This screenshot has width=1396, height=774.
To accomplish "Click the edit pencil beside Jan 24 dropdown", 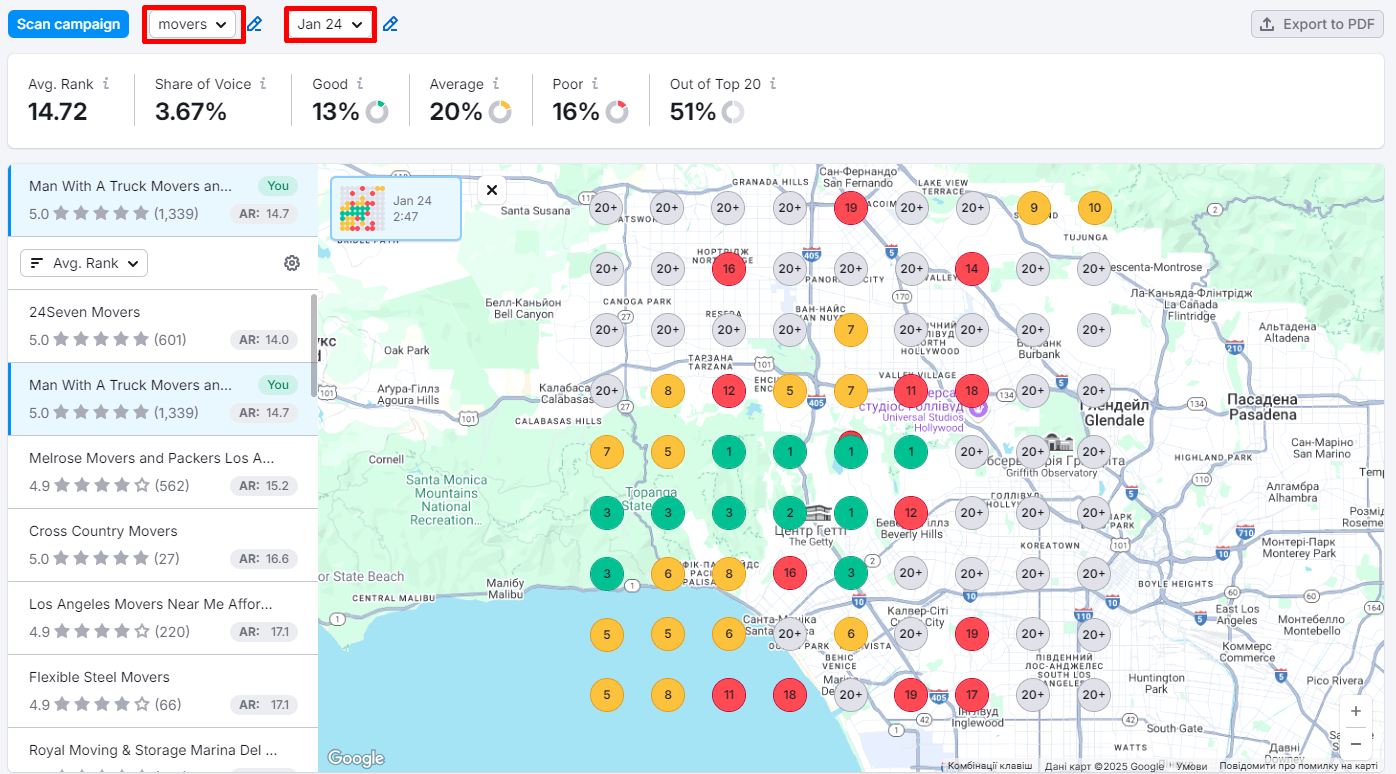I will click(x=390, y=24).
